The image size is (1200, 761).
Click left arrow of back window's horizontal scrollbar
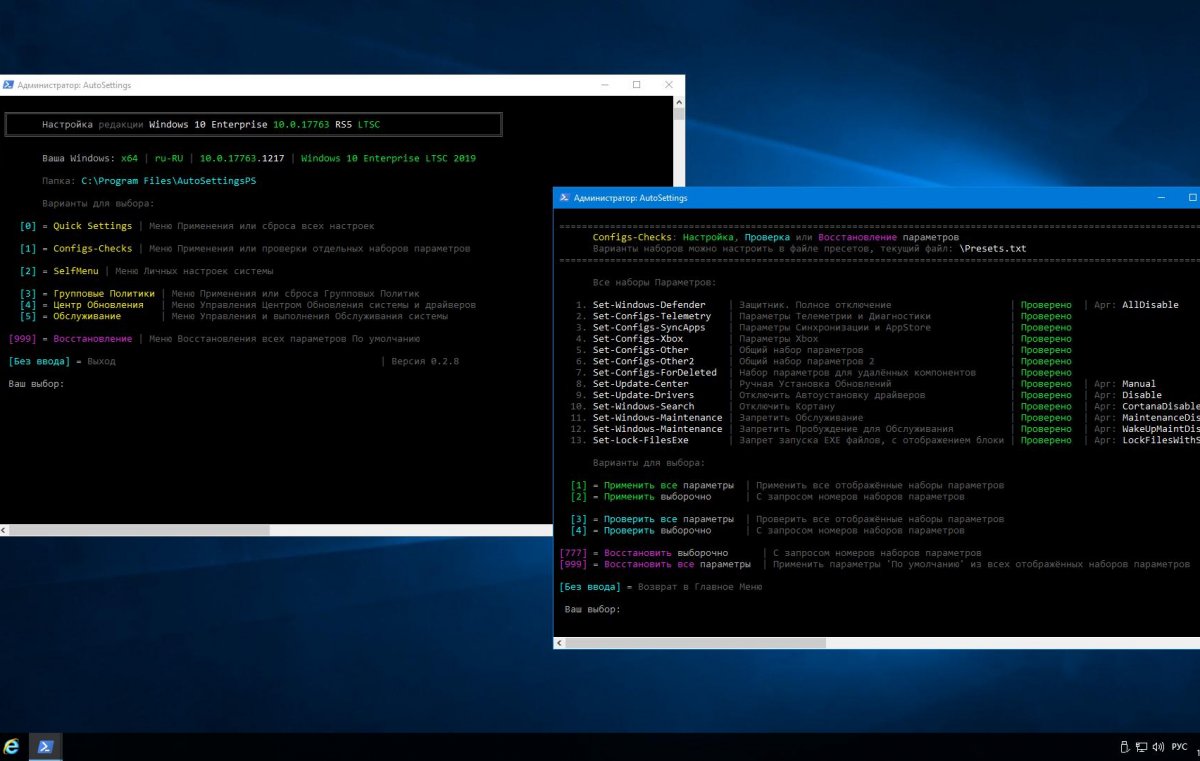coord(4,530)
